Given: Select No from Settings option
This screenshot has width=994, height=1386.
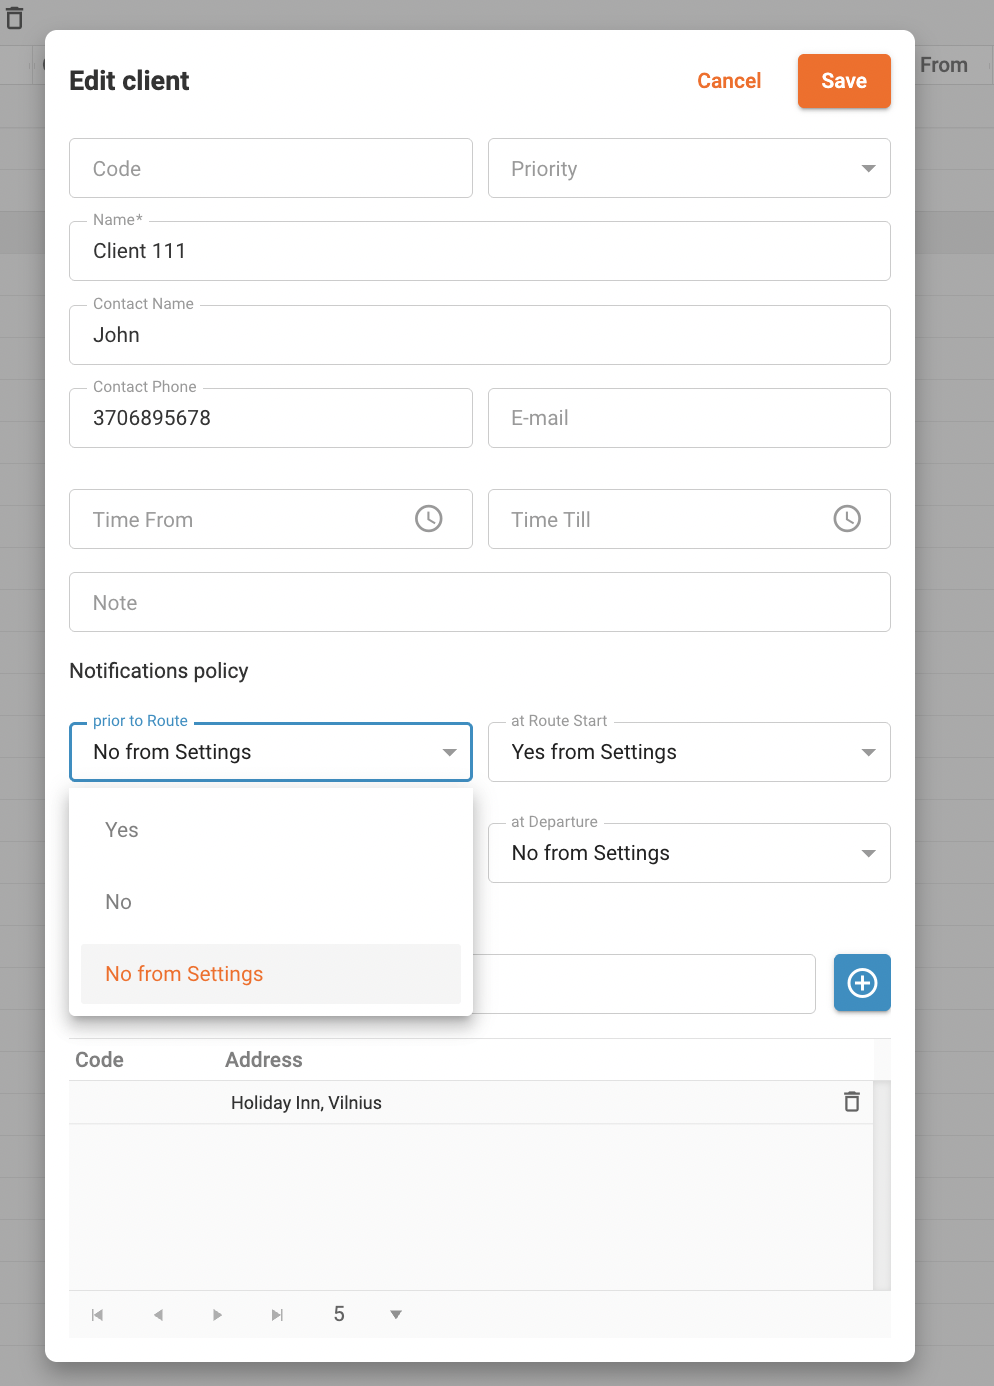Looking at the screenshot, I should [x=184, y=974].
